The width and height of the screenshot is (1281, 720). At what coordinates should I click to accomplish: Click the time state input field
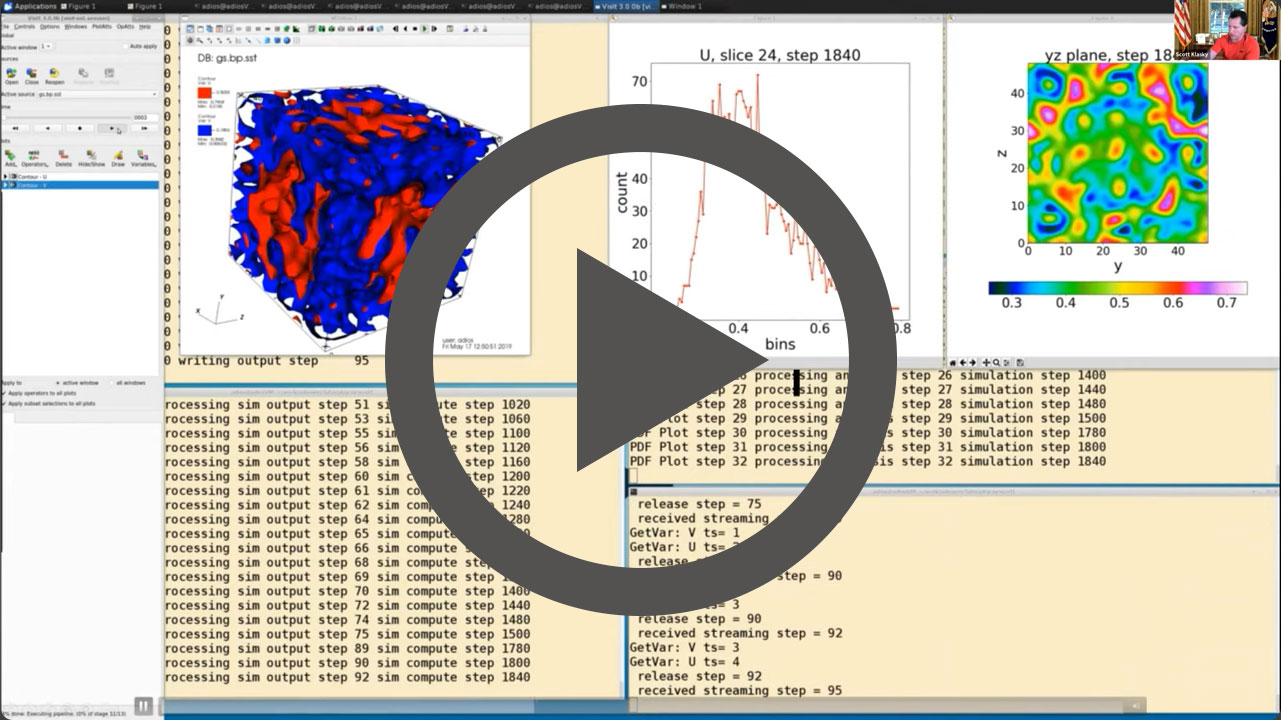click(x=145, y=117)
